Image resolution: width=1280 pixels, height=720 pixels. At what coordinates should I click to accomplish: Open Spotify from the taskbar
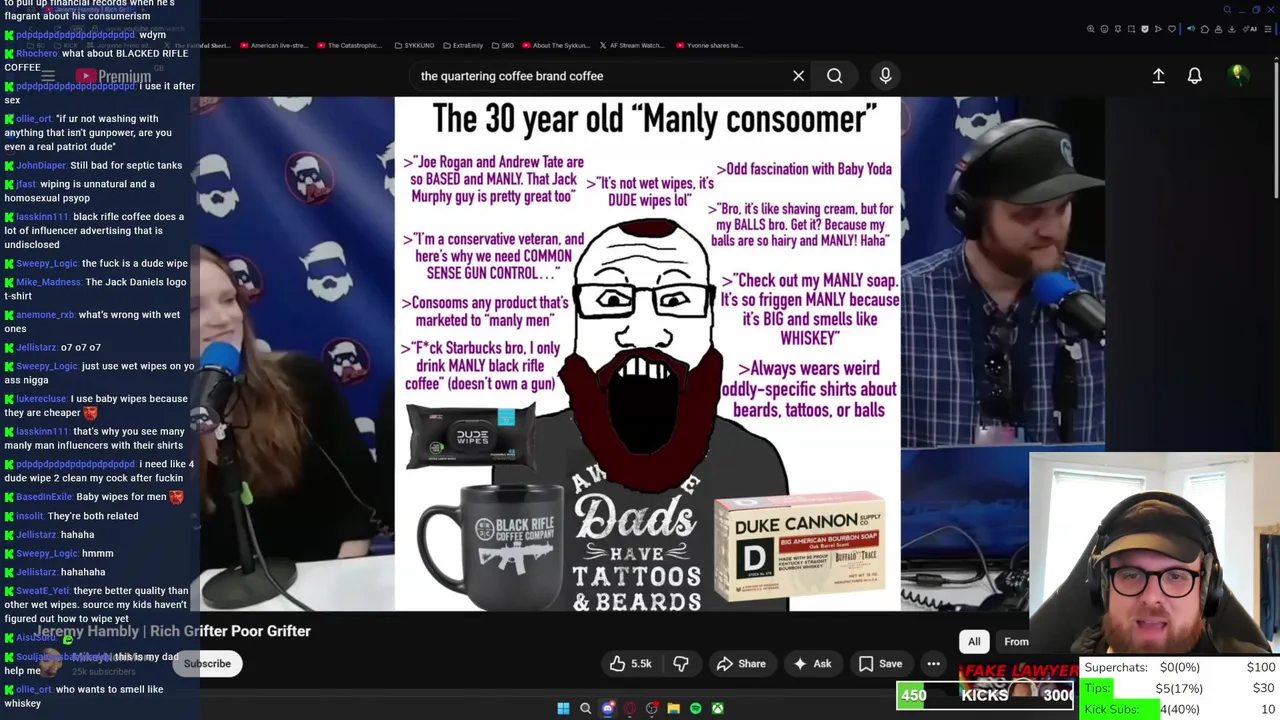coord(695,708)
